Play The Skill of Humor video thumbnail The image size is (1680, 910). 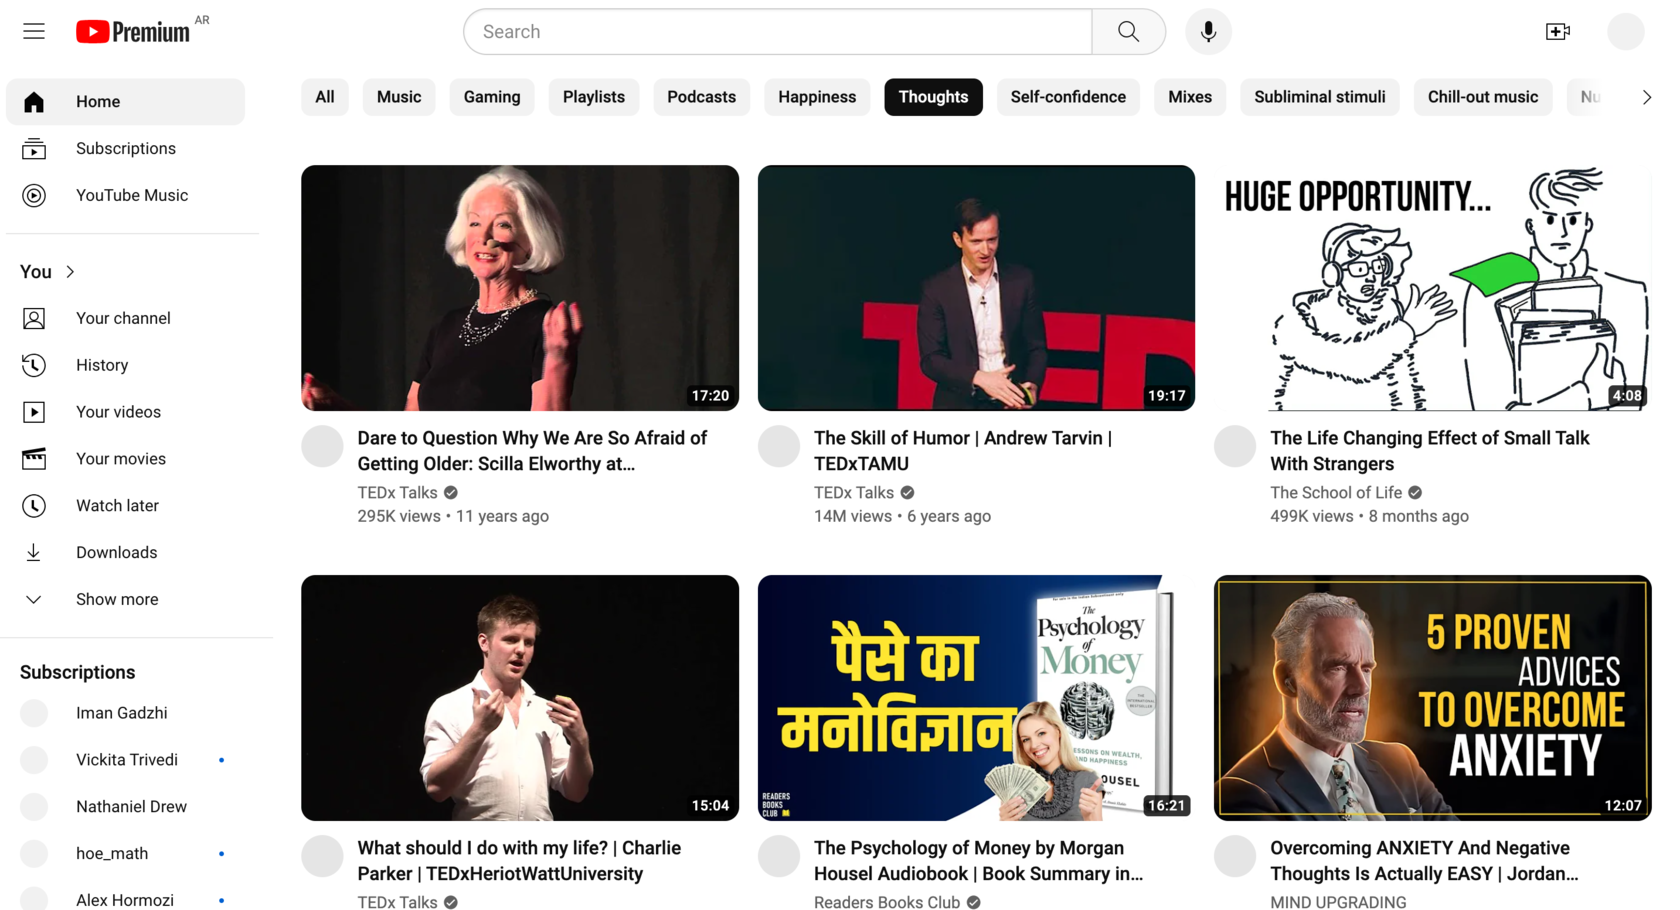(x=975, y=288)
